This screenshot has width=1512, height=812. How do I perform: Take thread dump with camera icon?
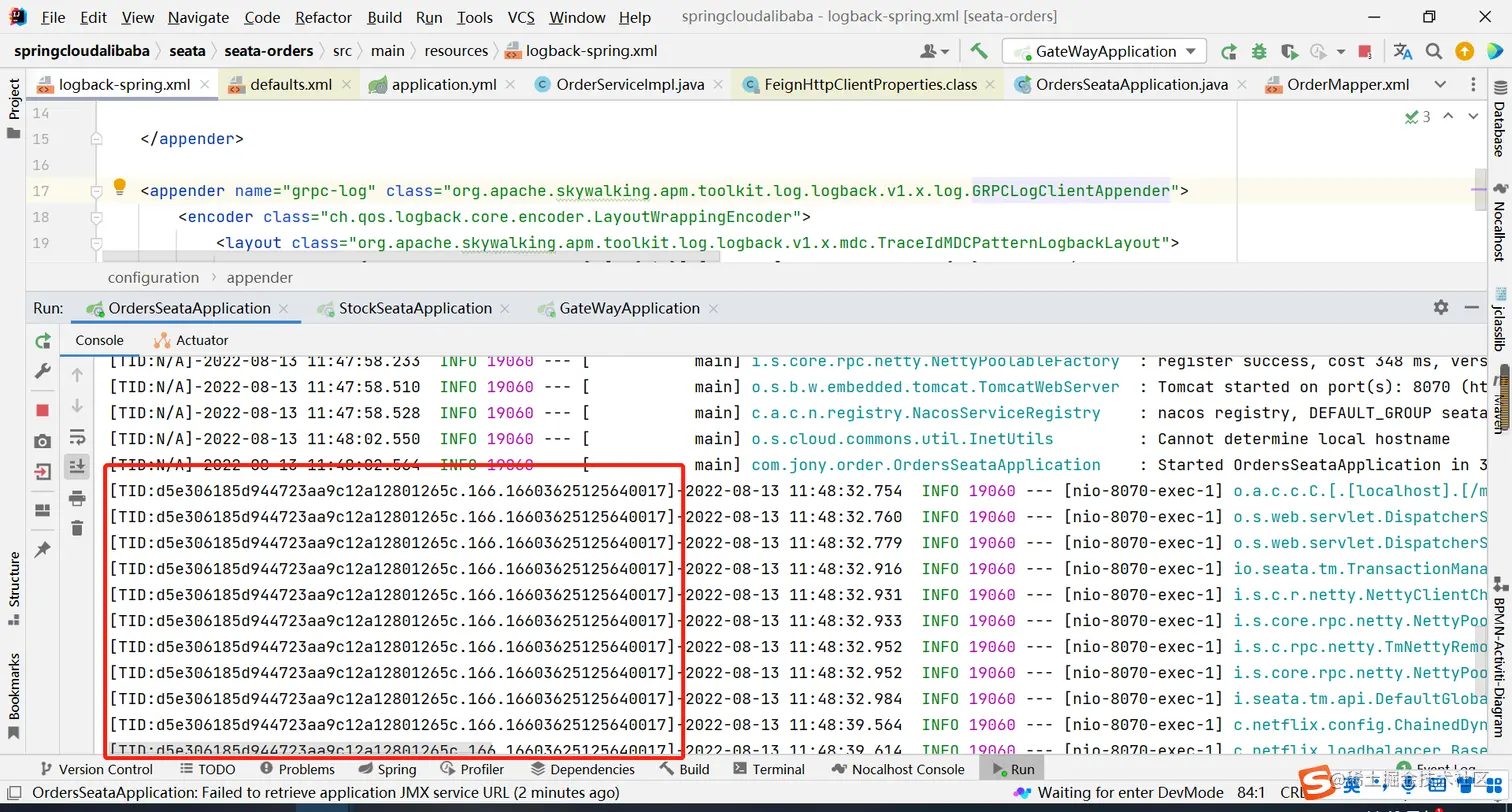(x=42, y=441)
